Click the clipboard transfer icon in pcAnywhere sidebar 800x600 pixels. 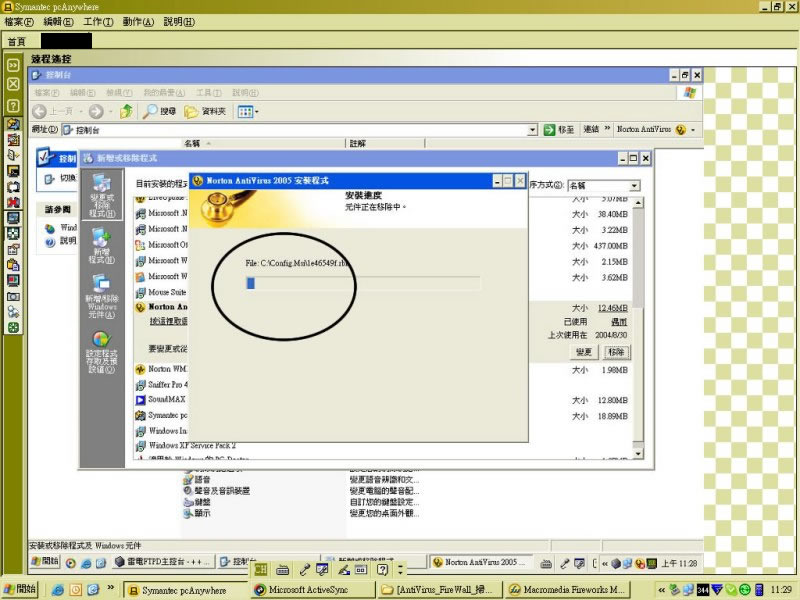click(x=13, y=265)
